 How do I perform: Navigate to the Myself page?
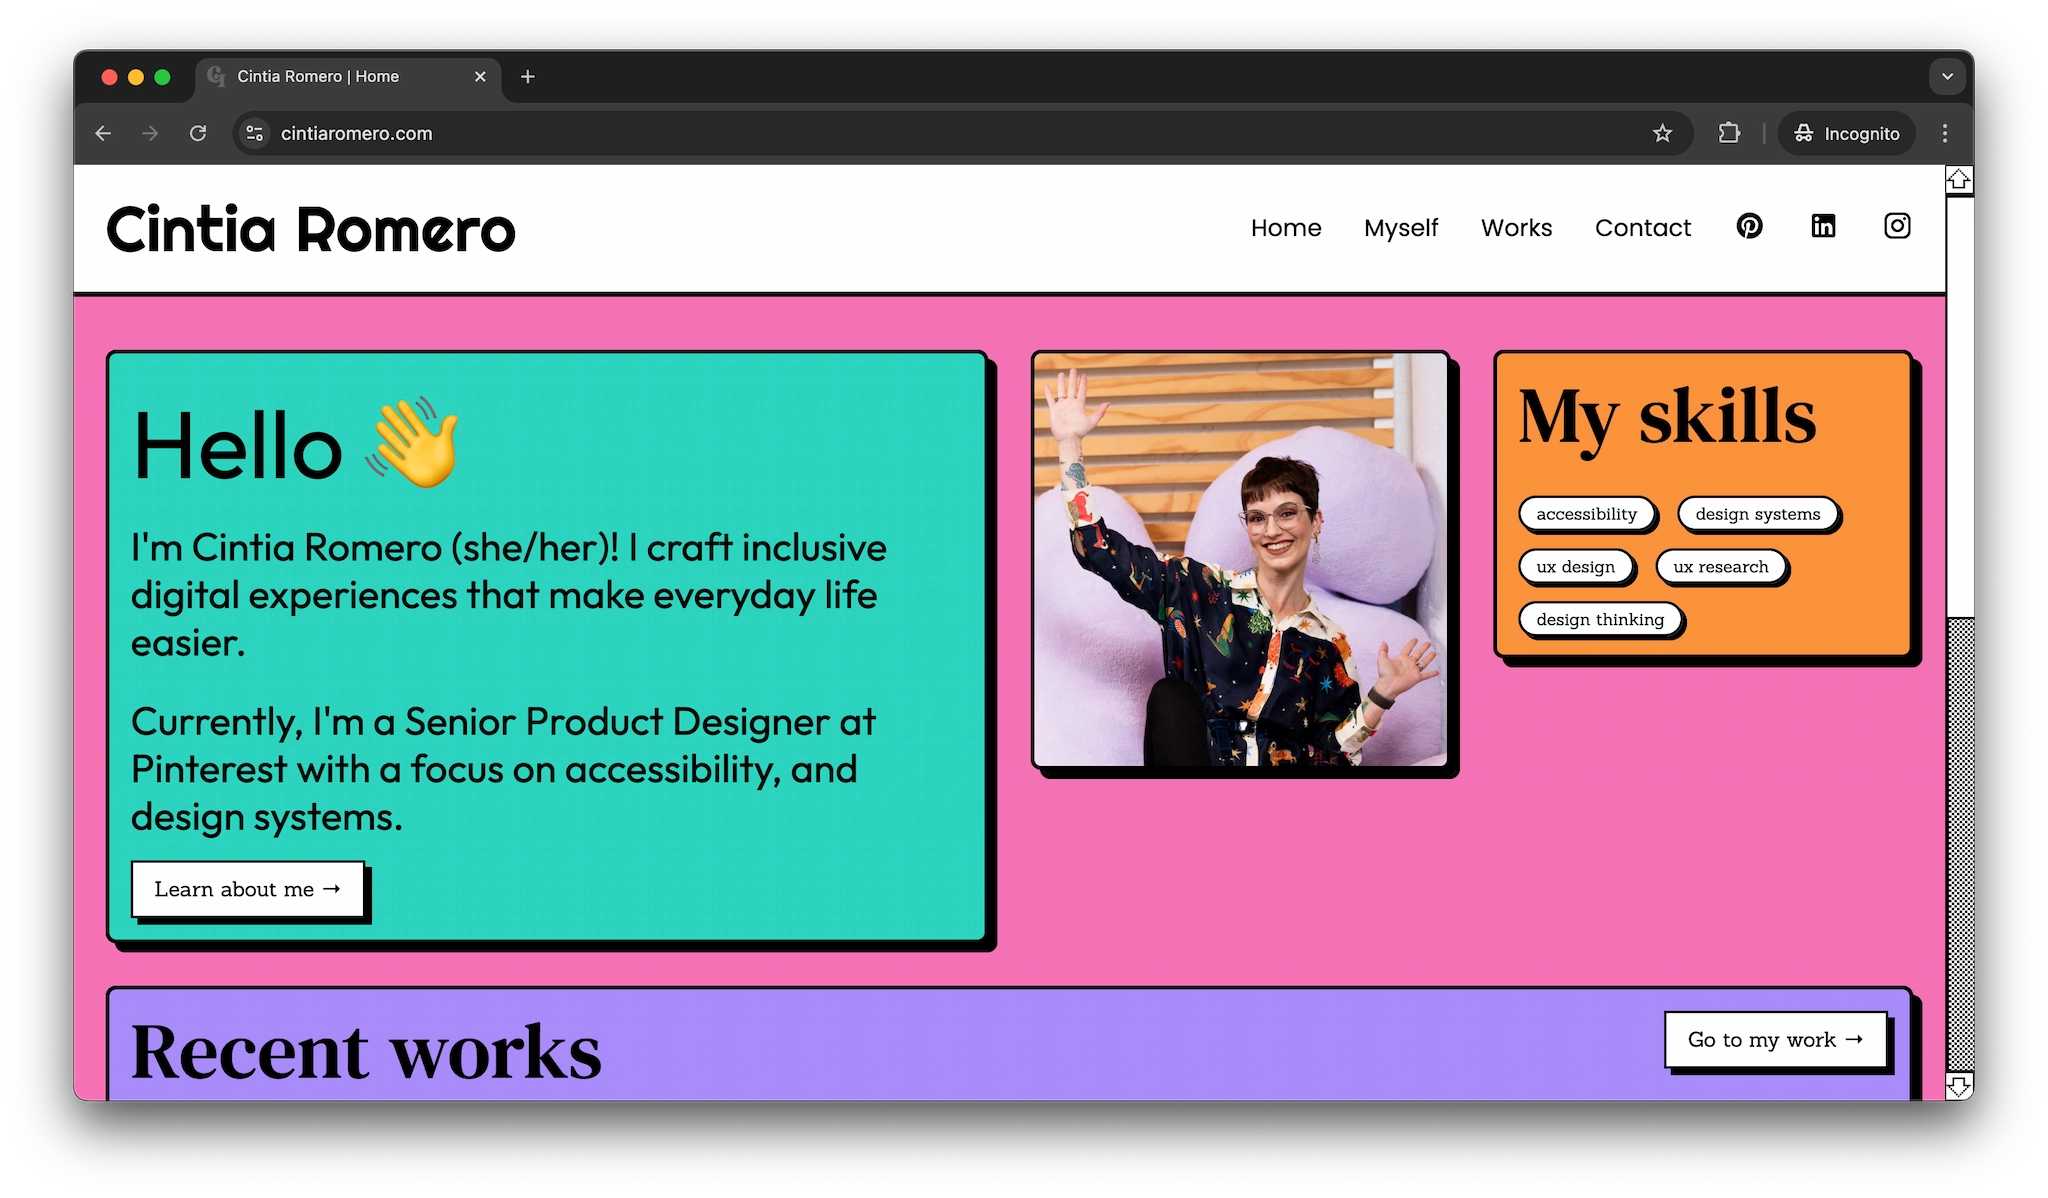[1400, 228]
